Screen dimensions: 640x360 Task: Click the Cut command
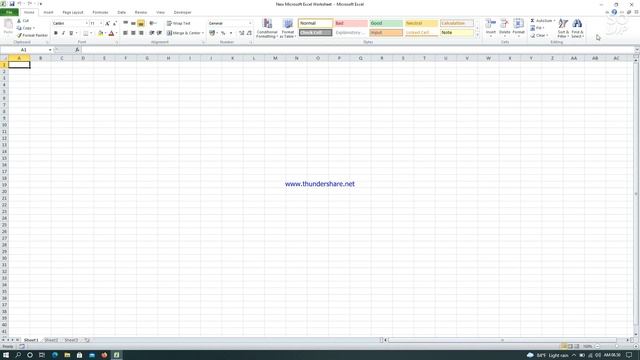tap(23, 20)
